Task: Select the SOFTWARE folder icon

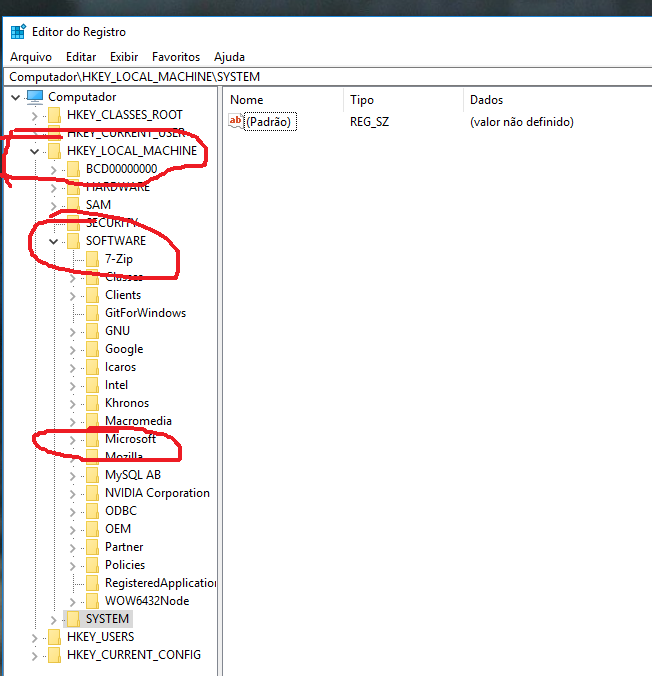Action: (73, 241)
